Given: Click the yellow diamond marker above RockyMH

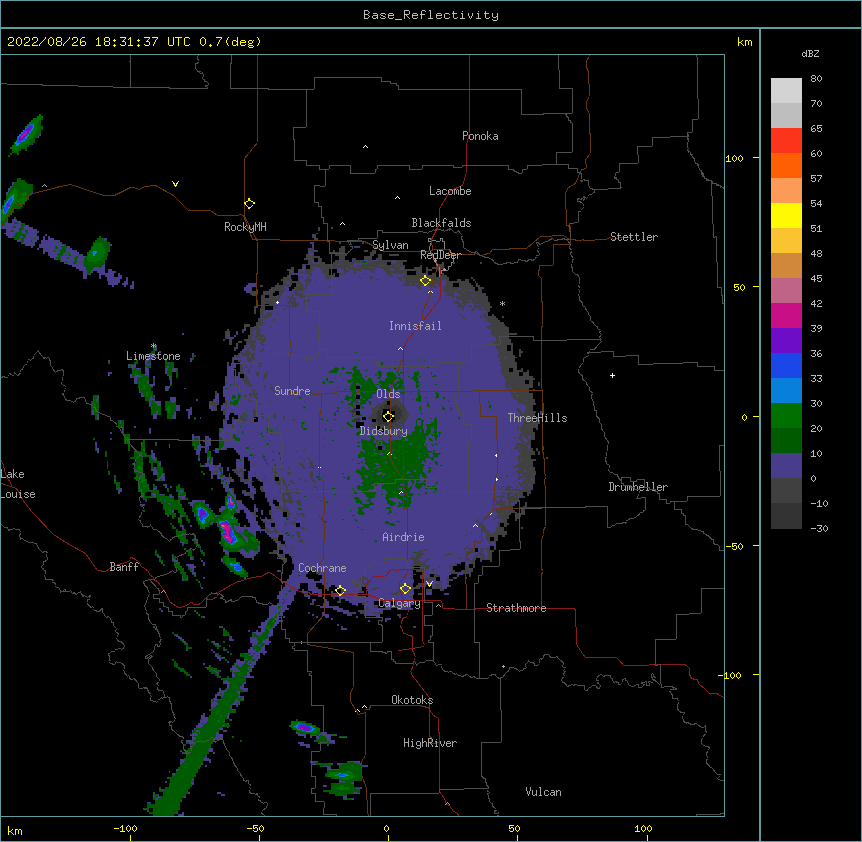Looking at the screenshot, I should tap(250, 204).
